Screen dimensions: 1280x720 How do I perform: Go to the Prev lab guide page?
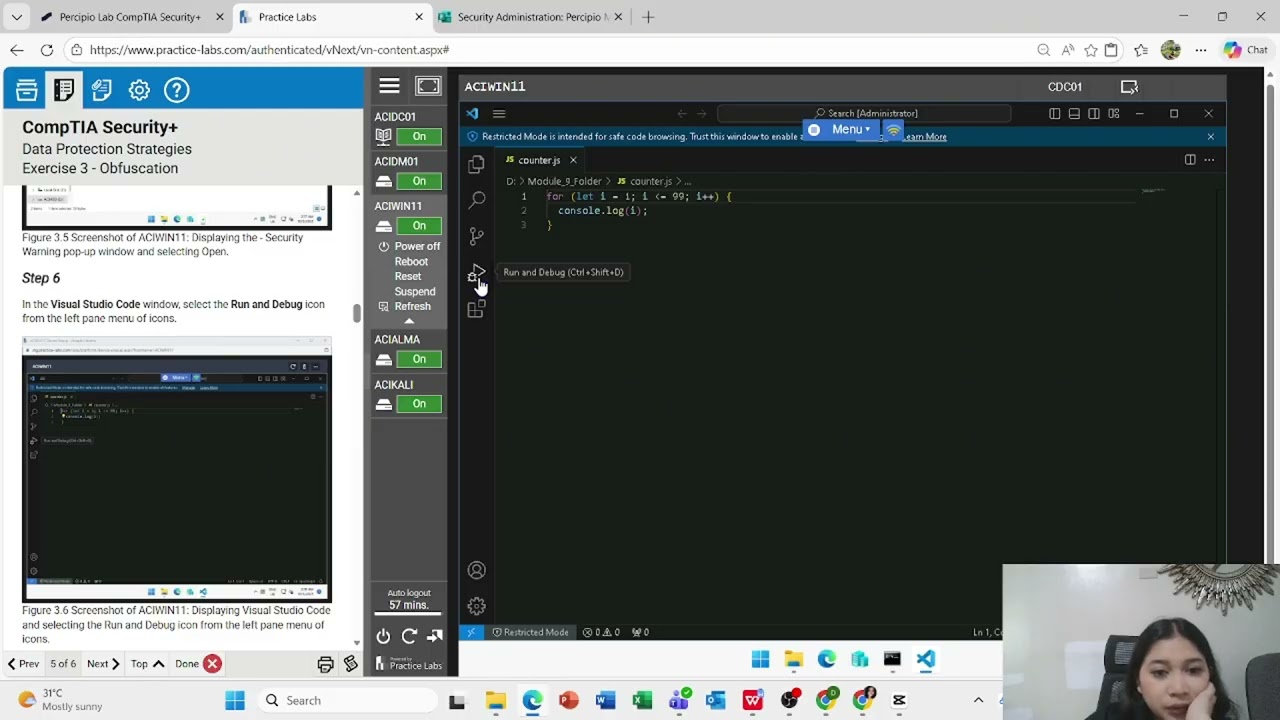(23, 664)
